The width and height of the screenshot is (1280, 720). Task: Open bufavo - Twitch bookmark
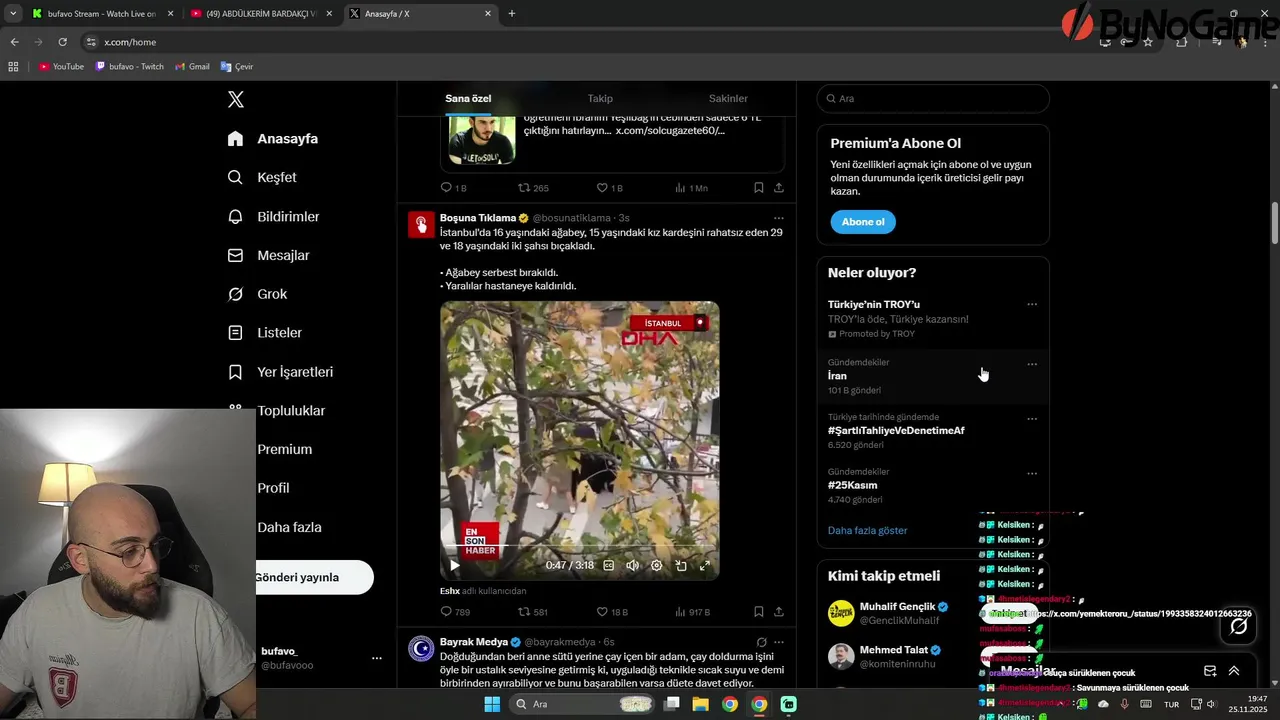click(130, 67)
